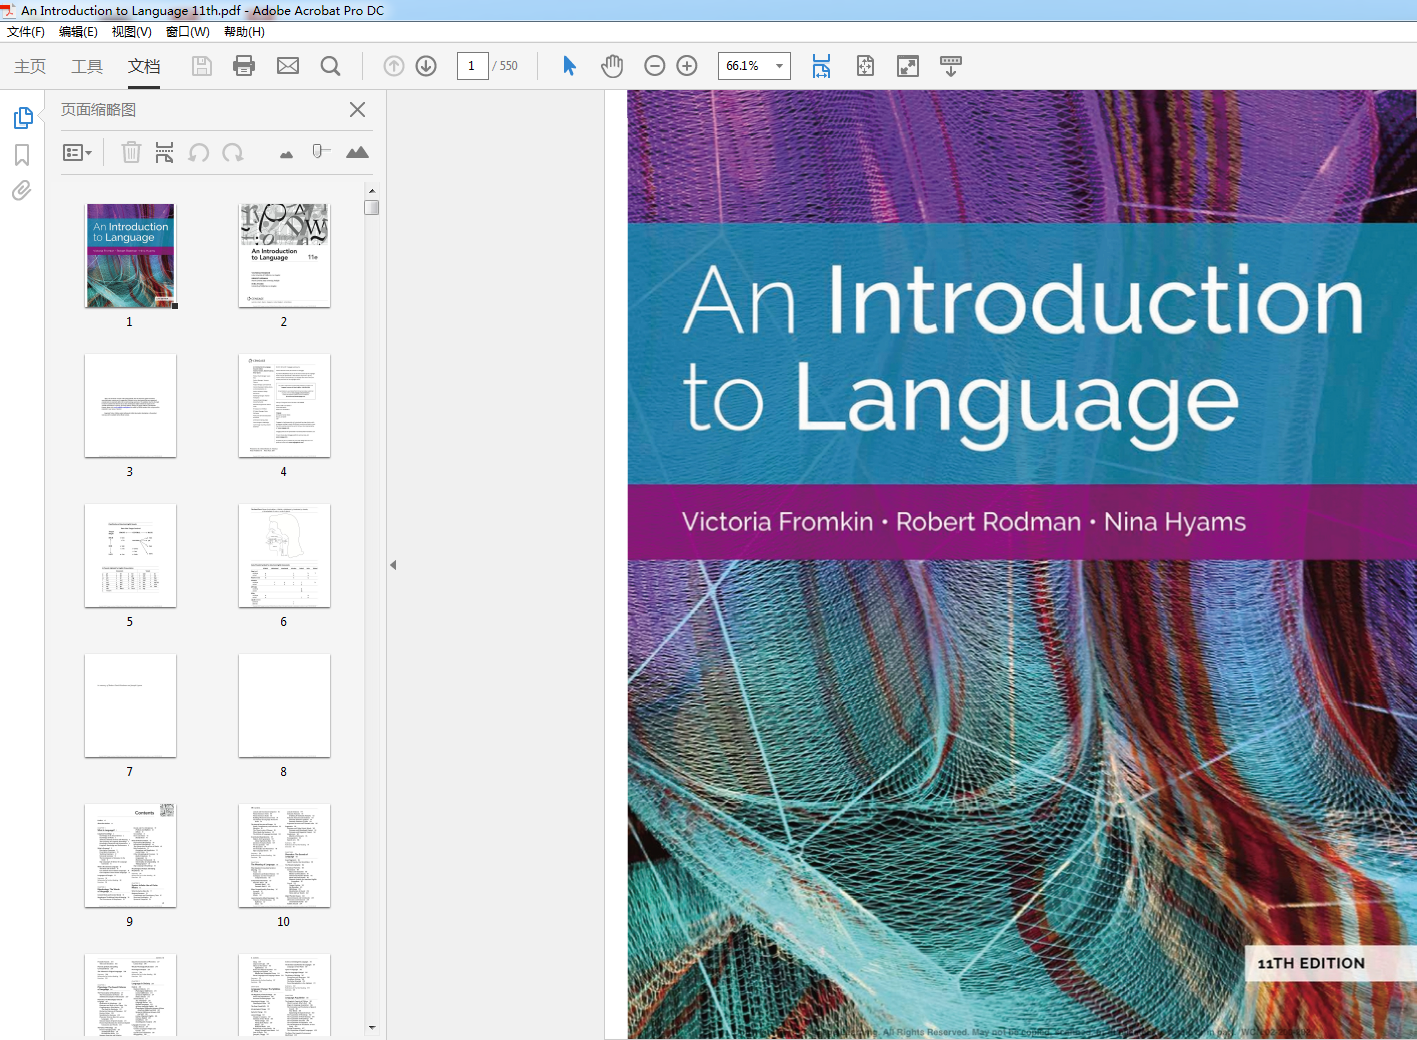Click thumbnail scrollbar up arrow
Viewport: 1417px width, 1040px height.
[372, 190]
